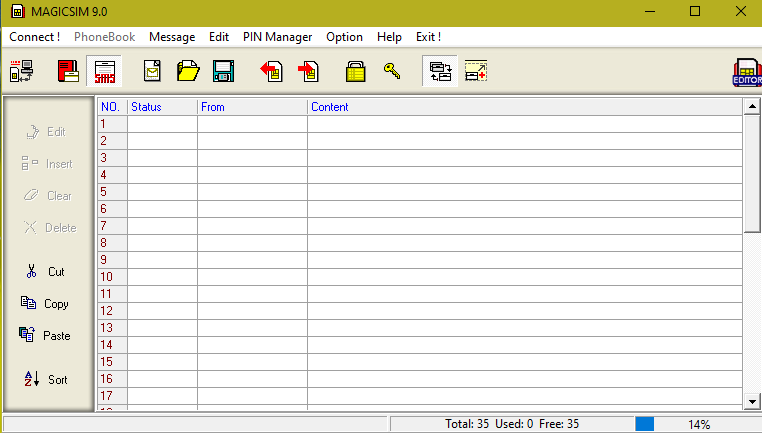Click the vertical scrollbar thumb
This screenshot has height=433, width=762.
click(752, 174)
